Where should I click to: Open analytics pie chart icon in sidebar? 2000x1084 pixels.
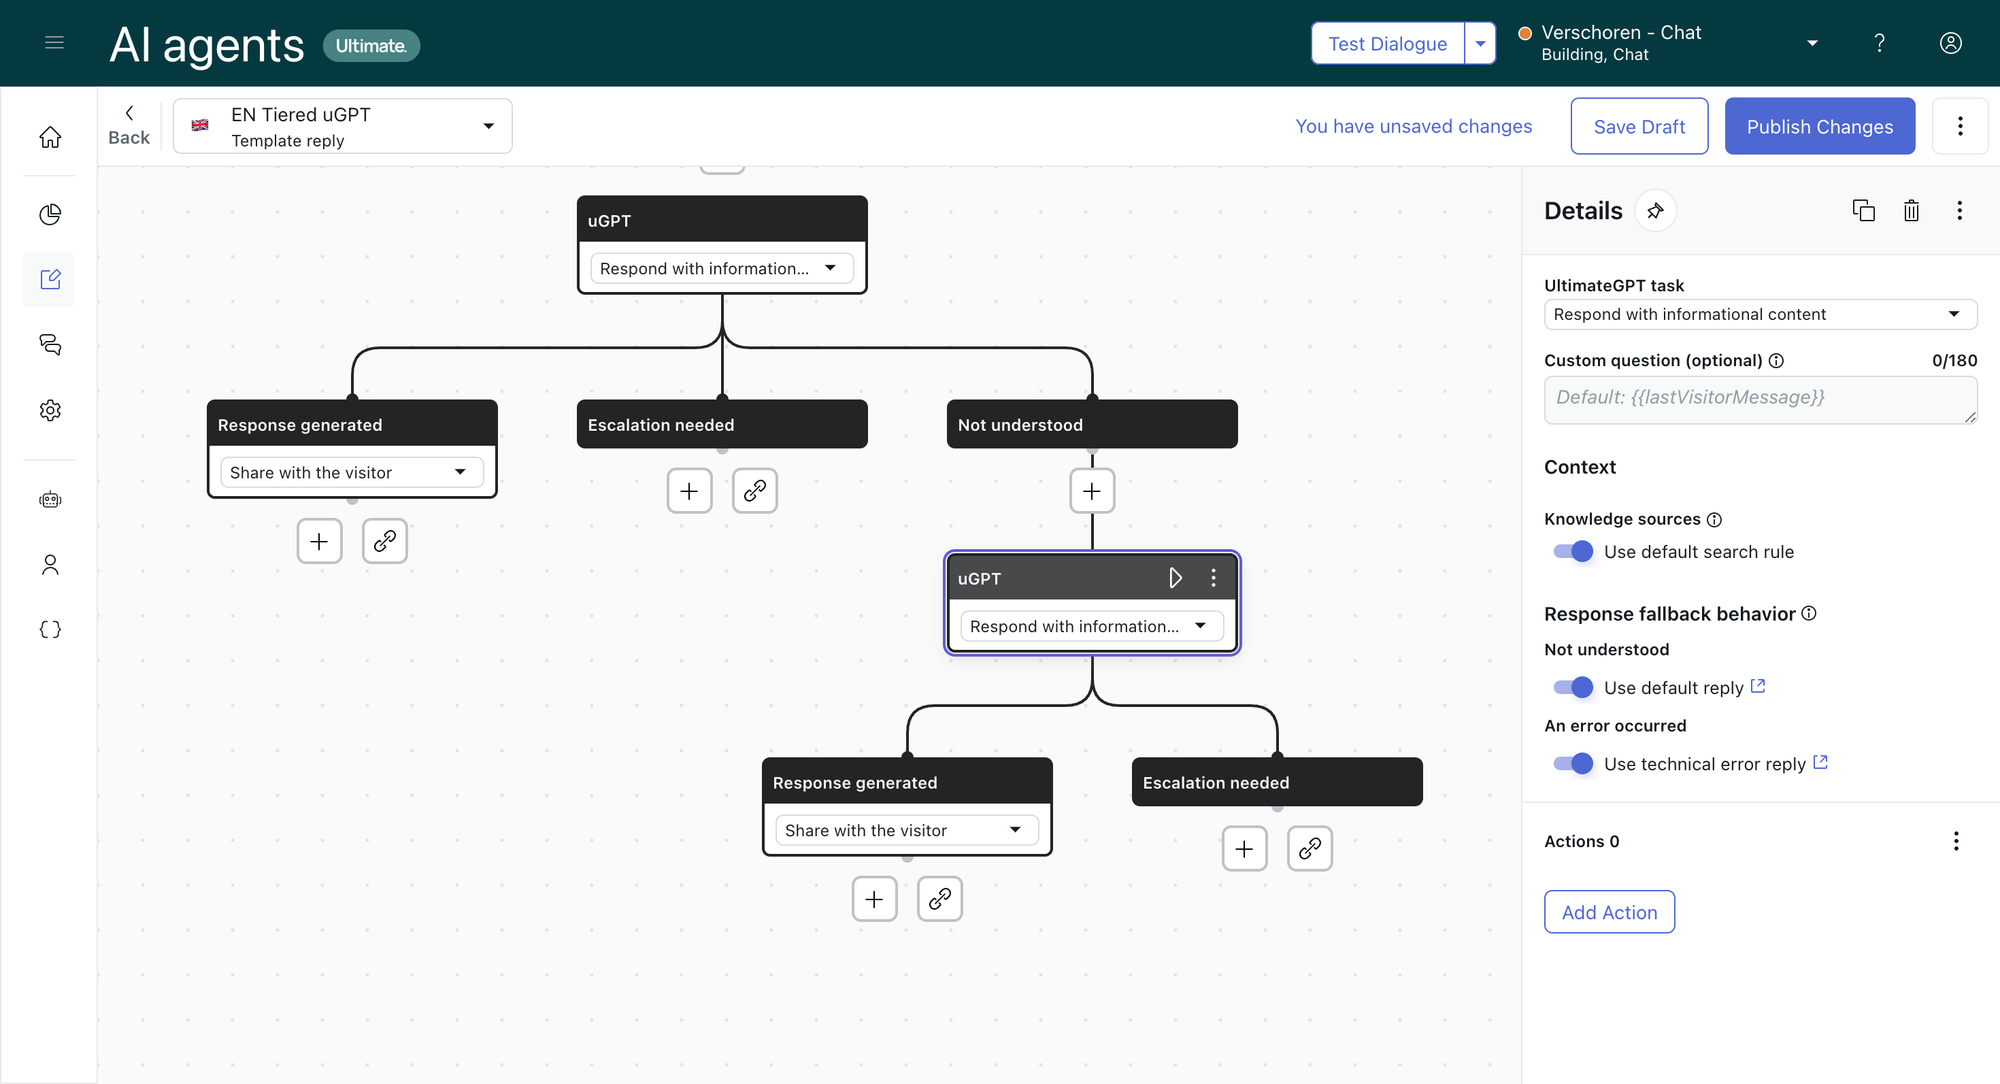click(50, 214)
